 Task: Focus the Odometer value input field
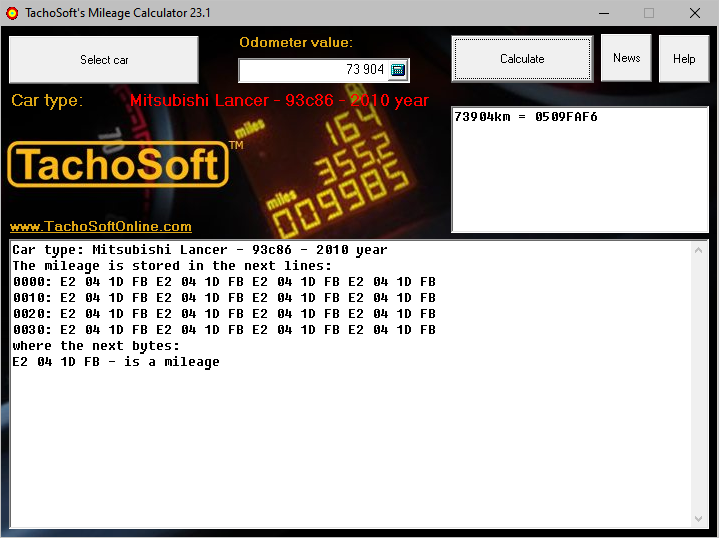coord(312,70)
